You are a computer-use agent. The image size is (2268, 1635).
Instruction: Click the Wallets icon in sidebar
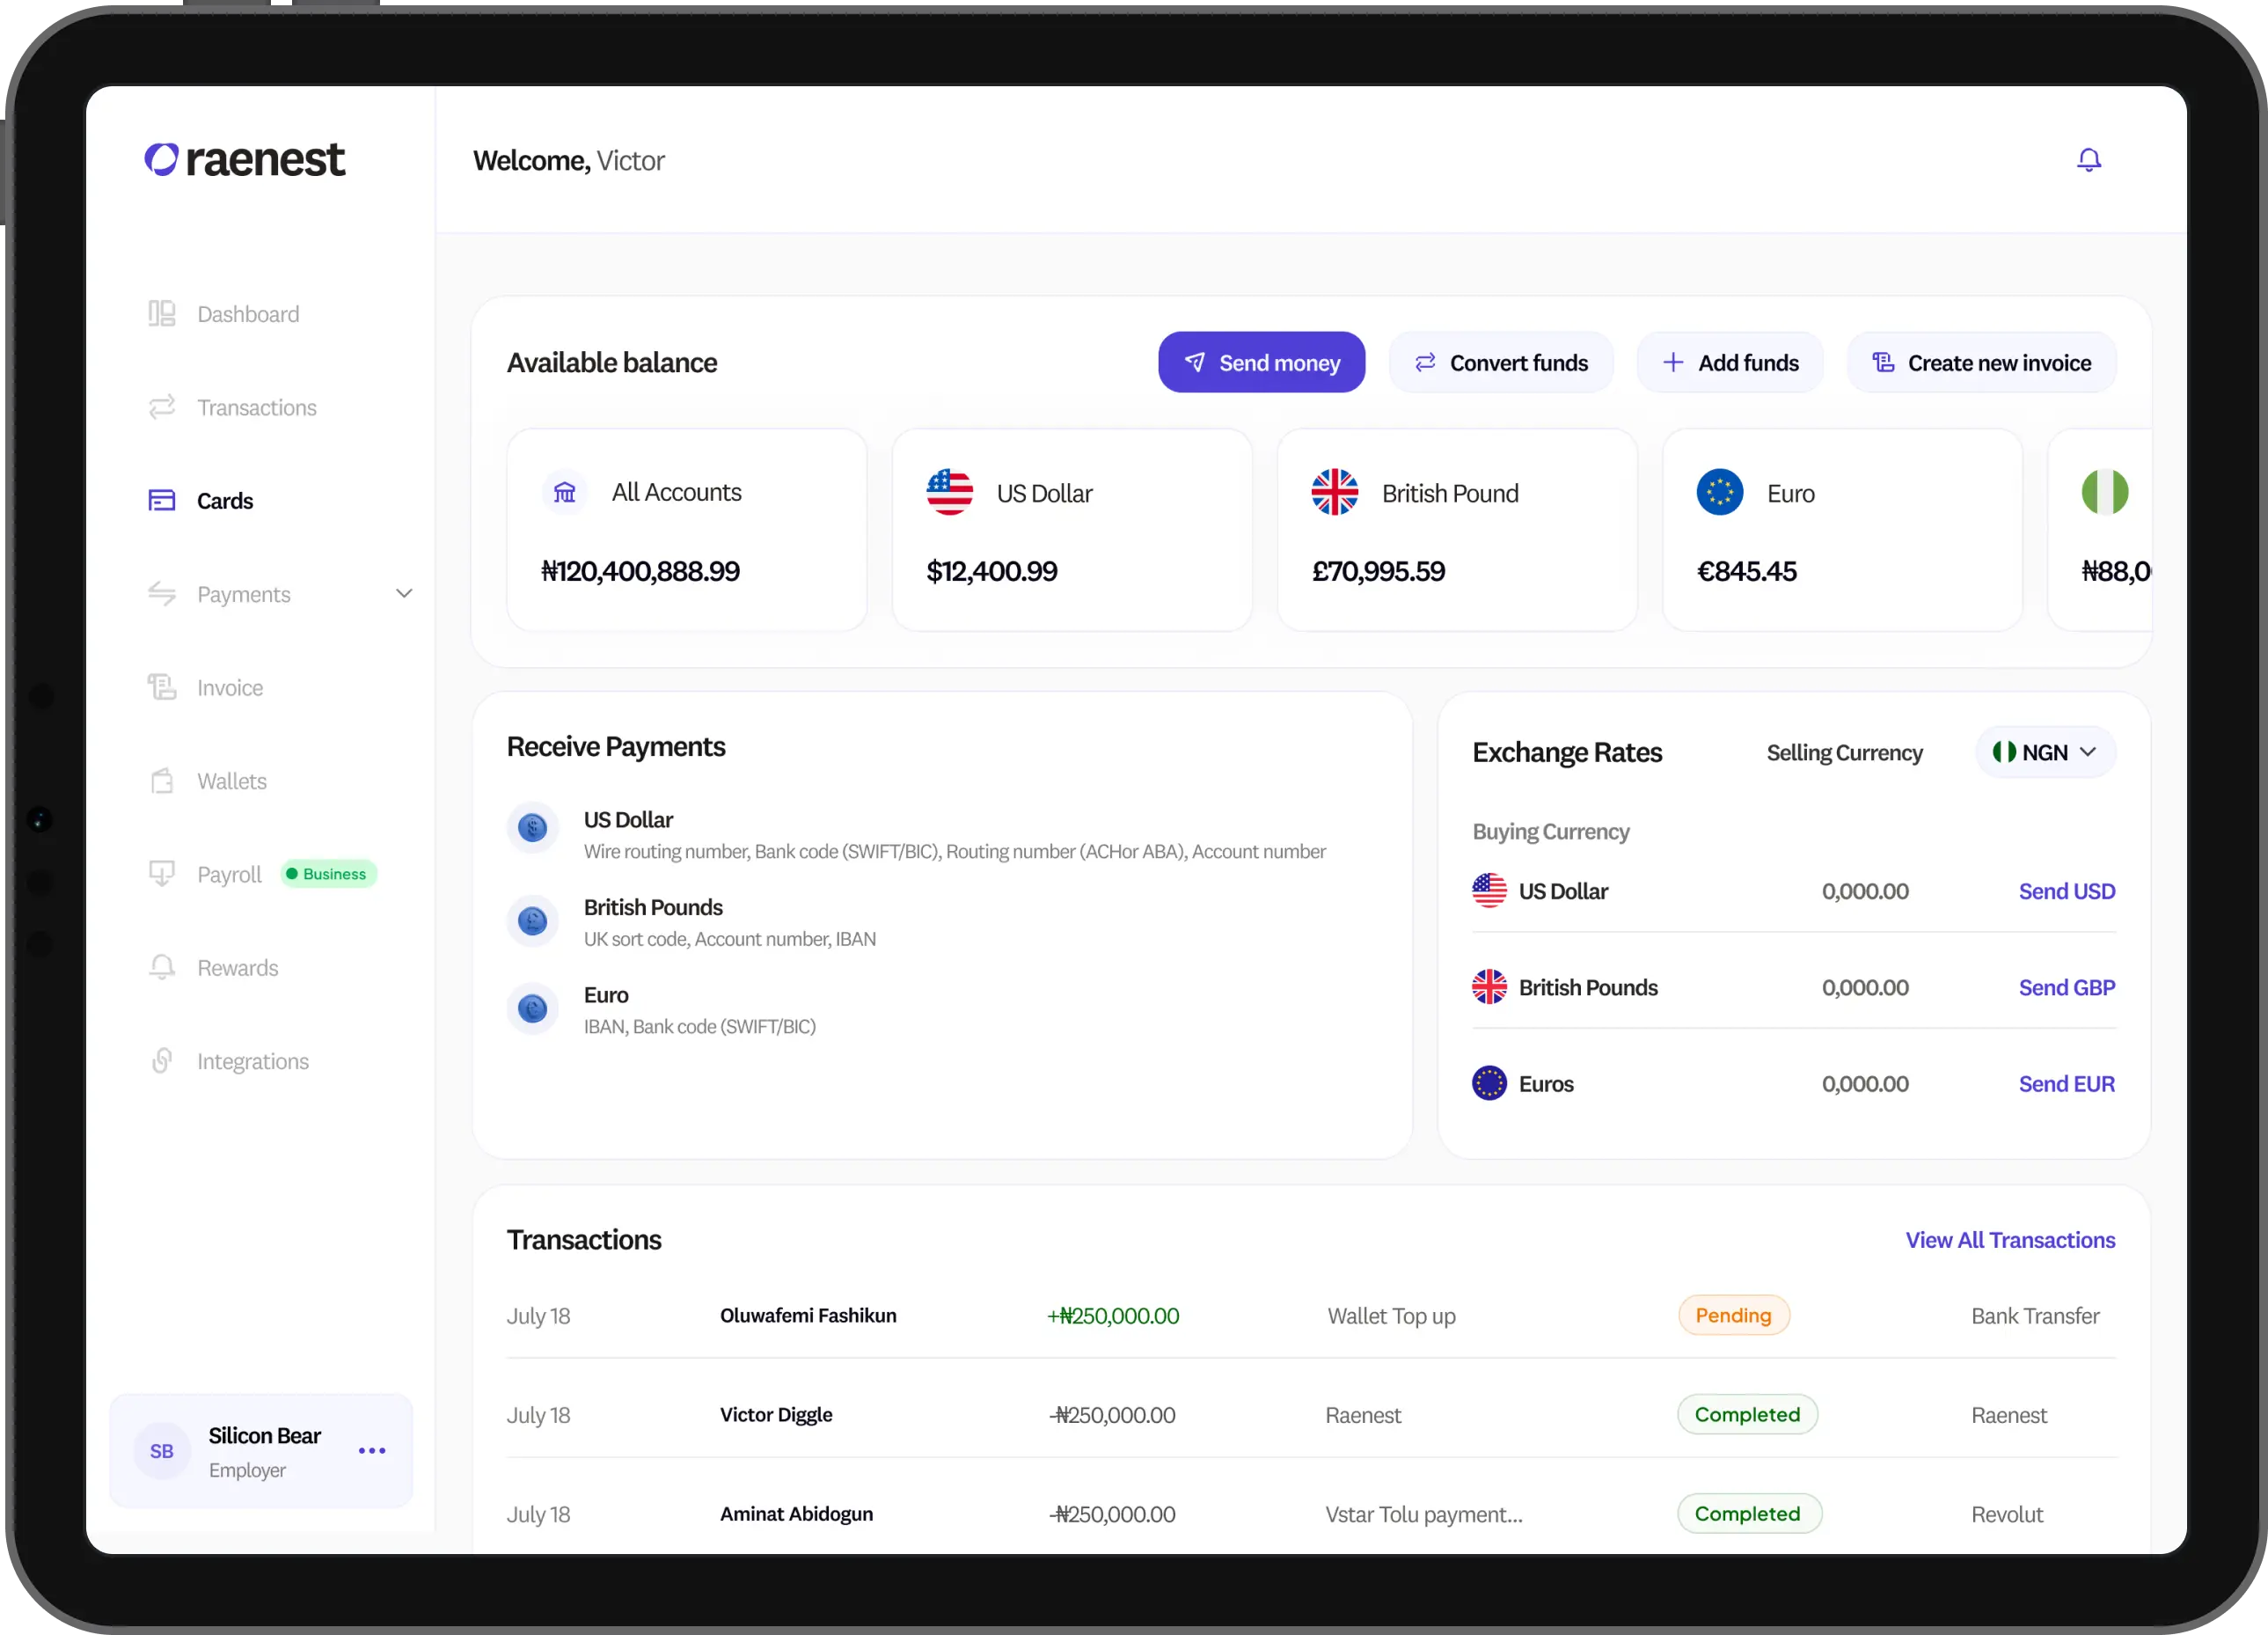coord(162,781)
